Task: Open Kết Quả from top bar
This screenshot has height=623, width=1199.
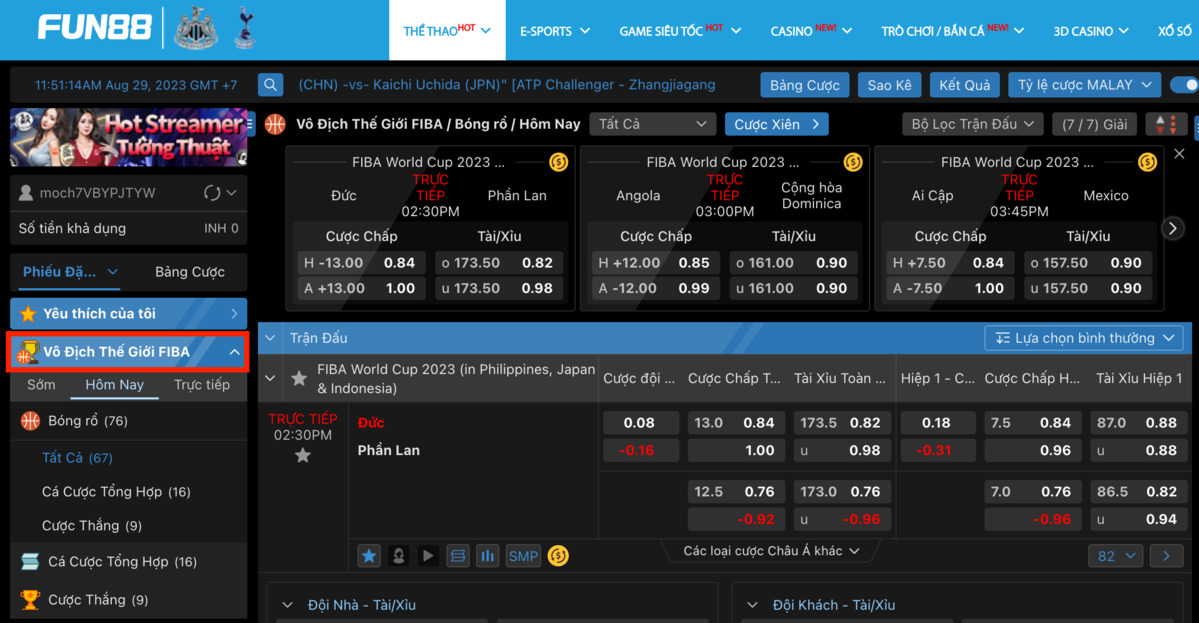Action: click(x=964, y=84)
